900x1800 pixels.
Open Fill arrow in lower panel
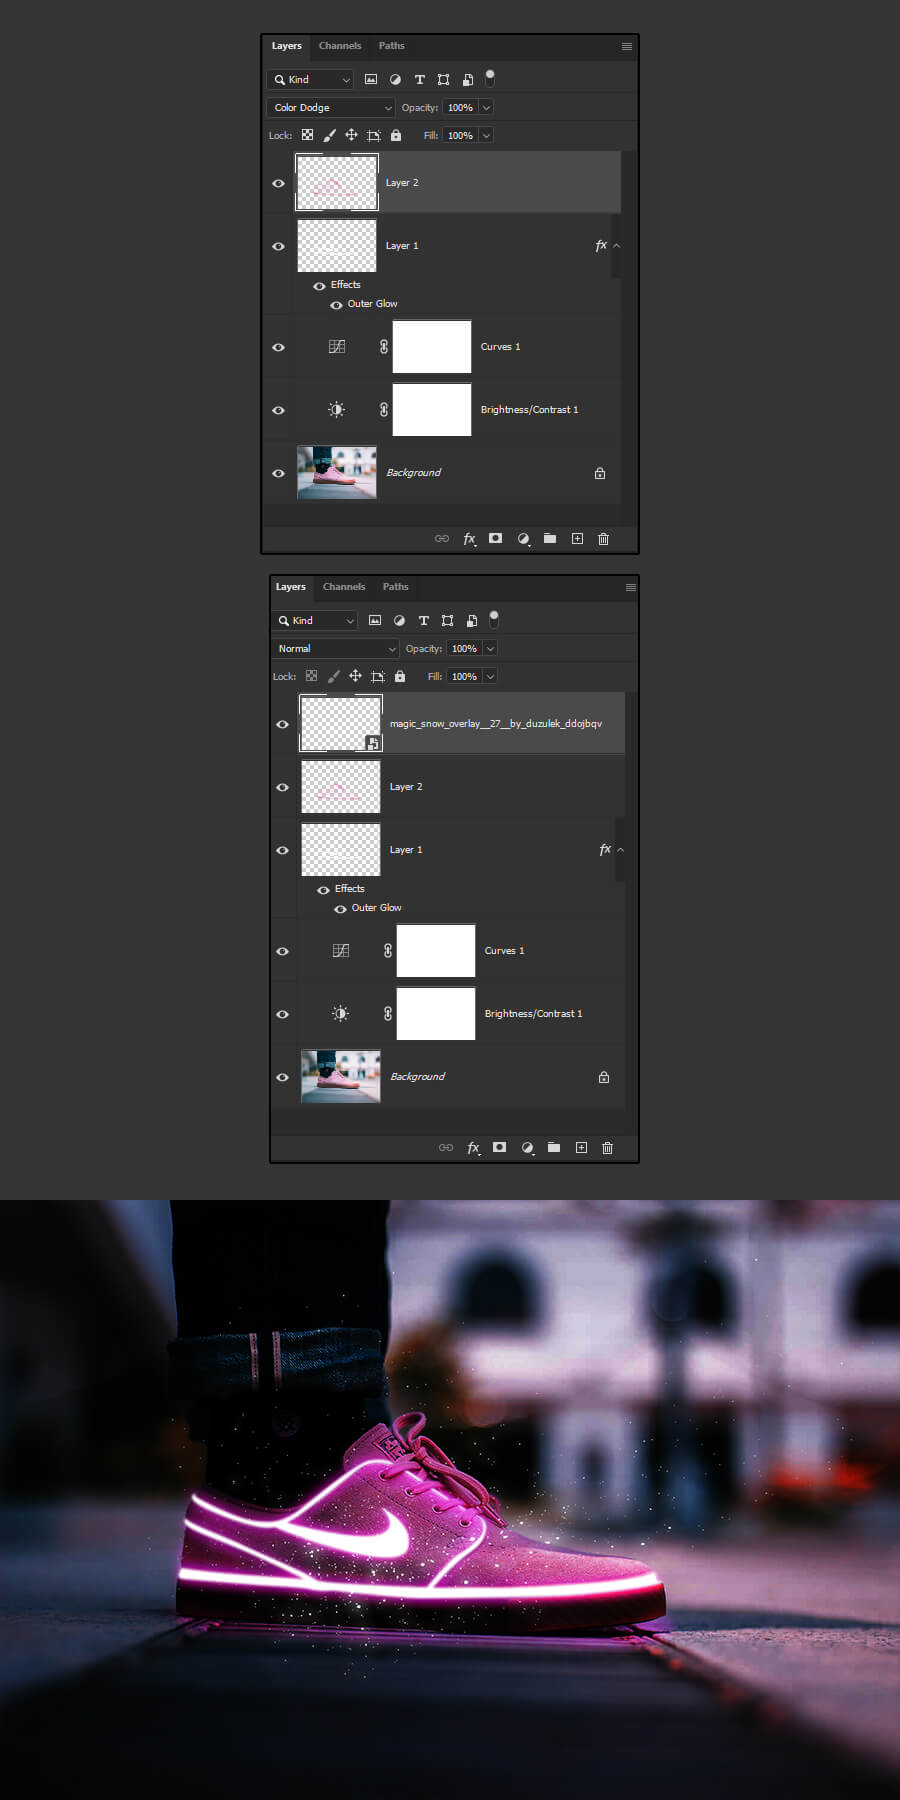pos(490,677)
